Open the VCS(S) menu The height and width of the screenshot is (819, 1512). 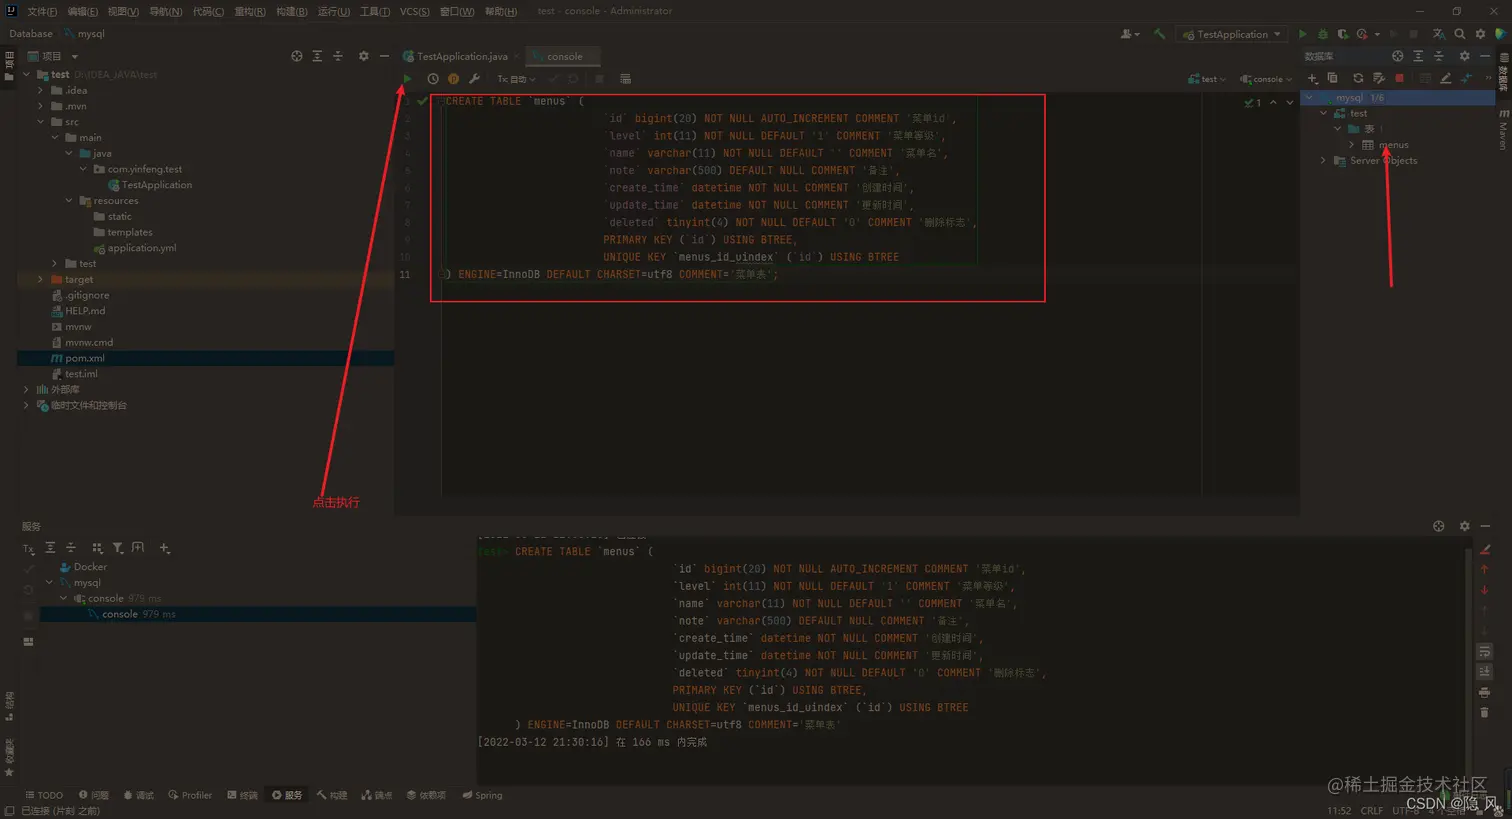point(414,11)
